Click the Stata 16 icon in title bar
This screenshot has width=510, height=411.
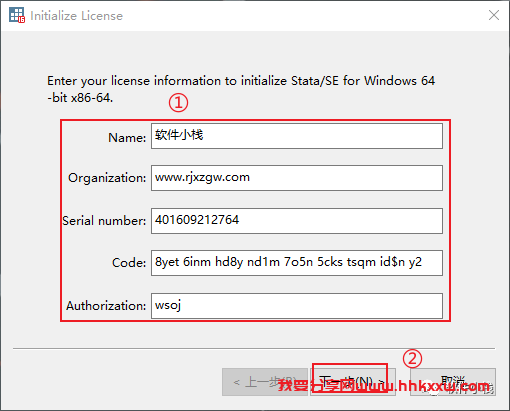pos(17,15)
